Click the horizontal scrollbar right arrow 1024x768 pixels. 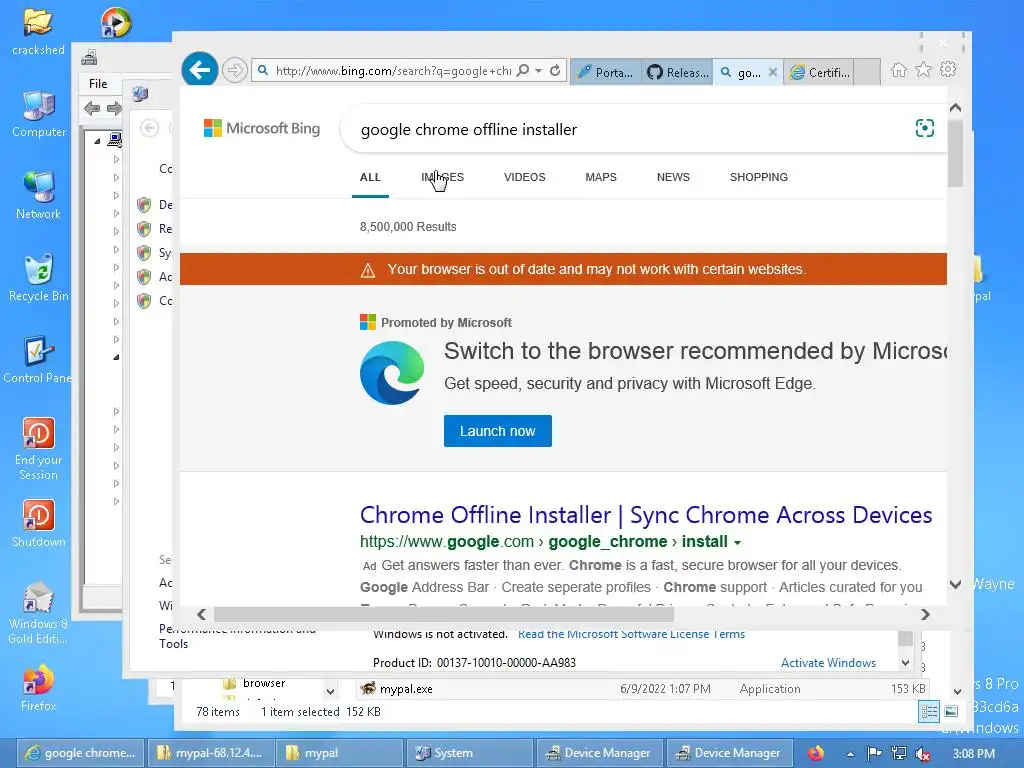[x=925, y=615]
